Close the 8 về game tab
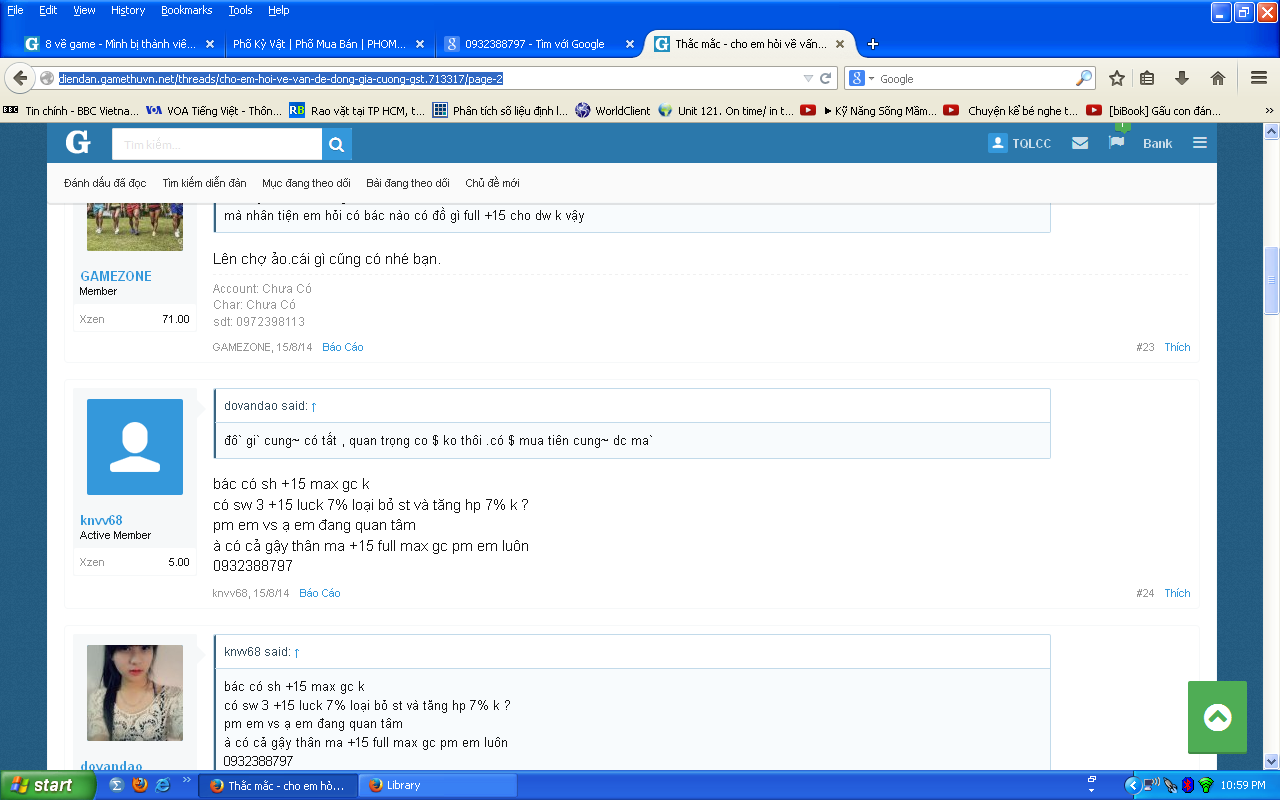This screenshot has width=1280, height=800. (x=209, y=44)
